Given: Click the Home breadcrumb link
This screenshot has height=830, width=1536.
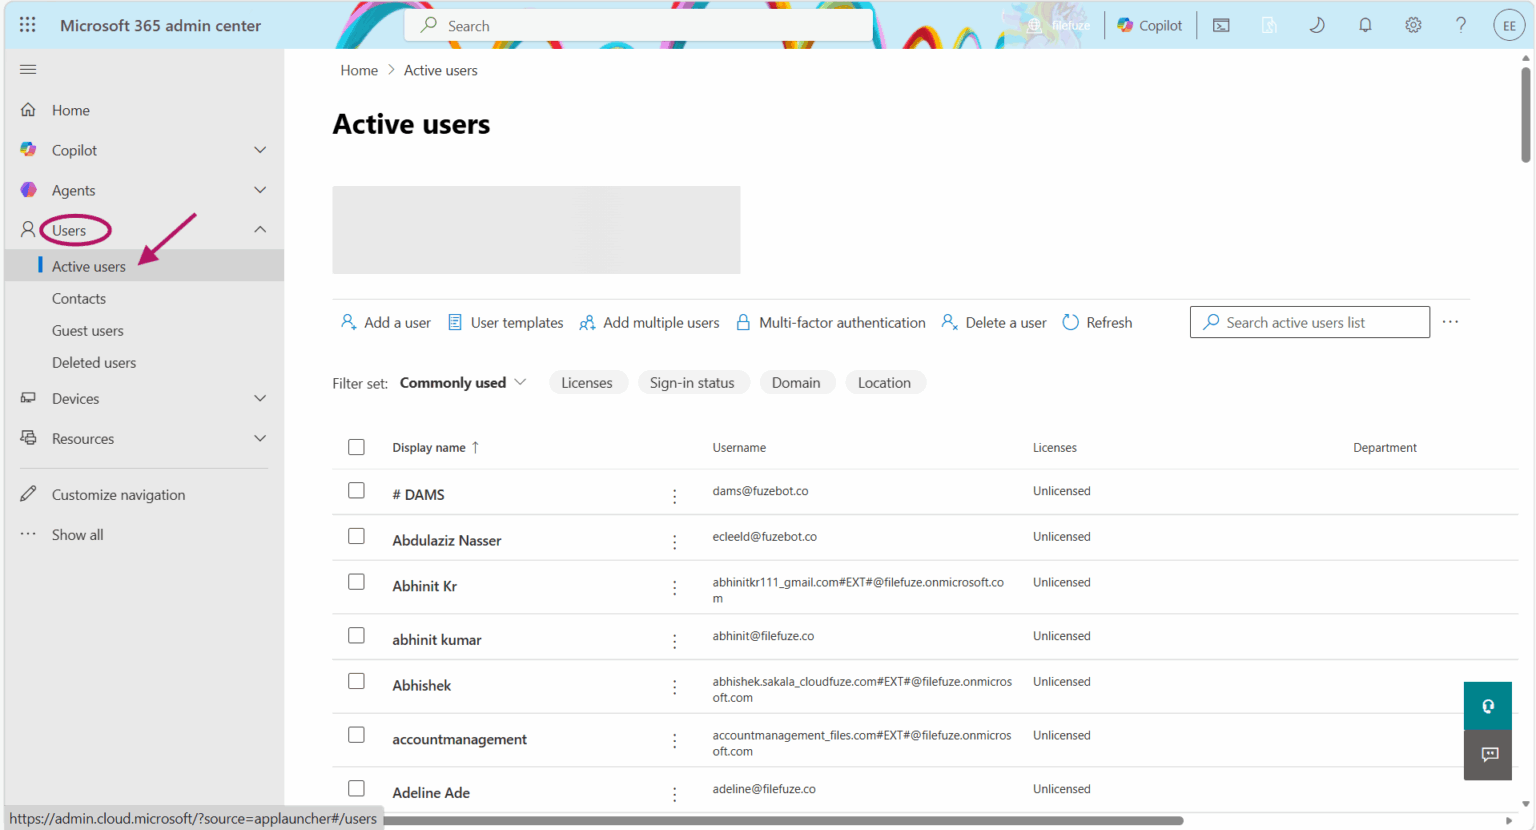Looking at the screenshot, I should 359,70.
